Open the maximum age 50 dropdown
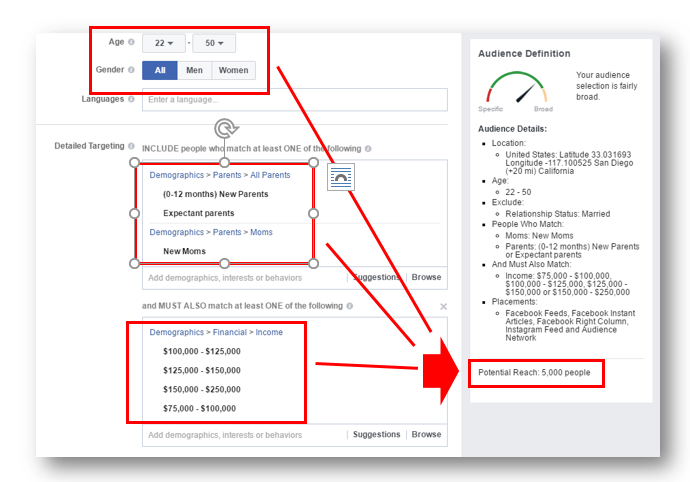The height and width of the screenshot is (482, 690). click(214, 43)
